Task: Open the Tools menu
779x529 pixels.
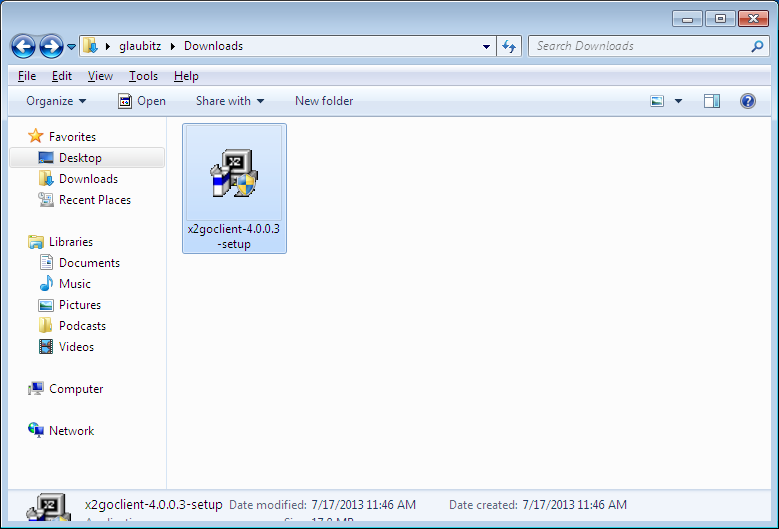Action: pos(143,76)
